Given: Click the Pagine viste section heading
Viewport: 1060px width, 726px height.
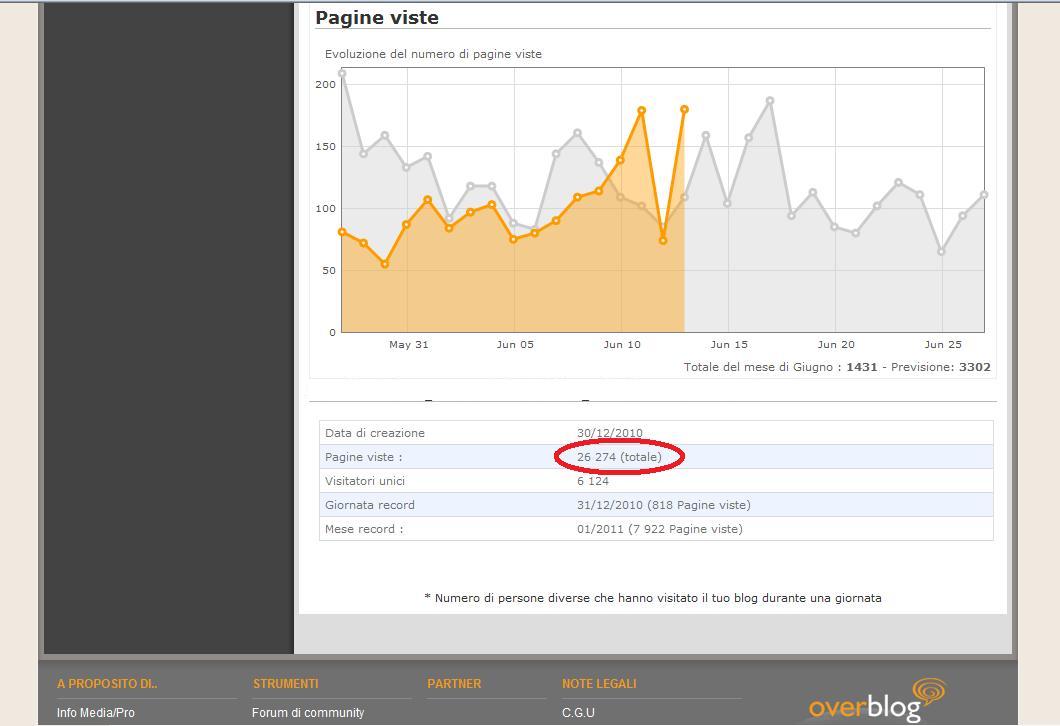Looking at the screenshot, I should [377, 18].
